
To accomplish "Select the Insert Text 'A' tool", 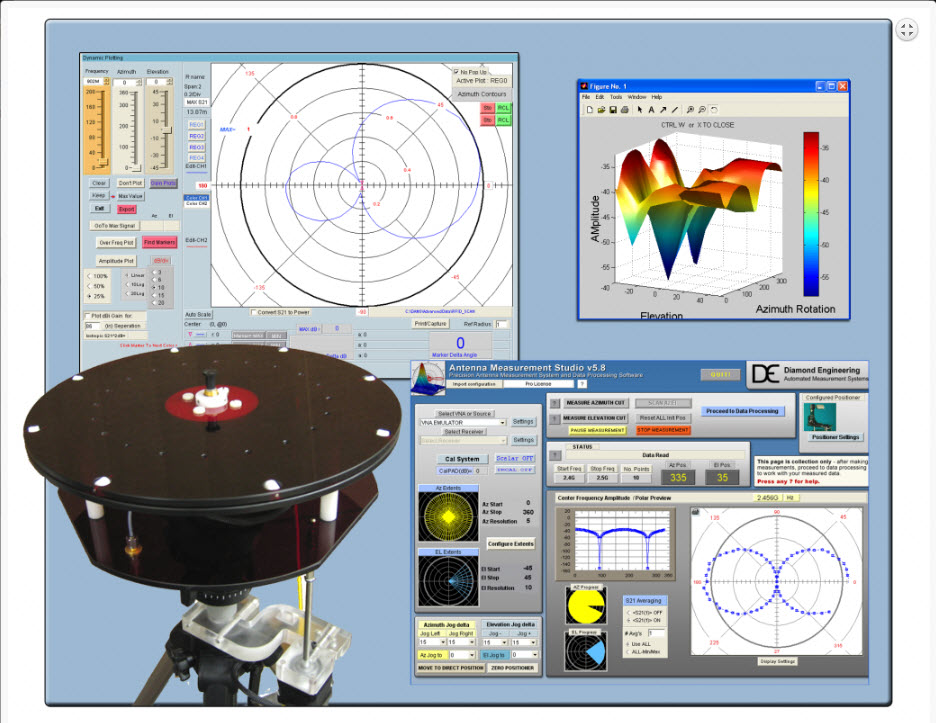I will pyautogui.click(x=651, y=110).
